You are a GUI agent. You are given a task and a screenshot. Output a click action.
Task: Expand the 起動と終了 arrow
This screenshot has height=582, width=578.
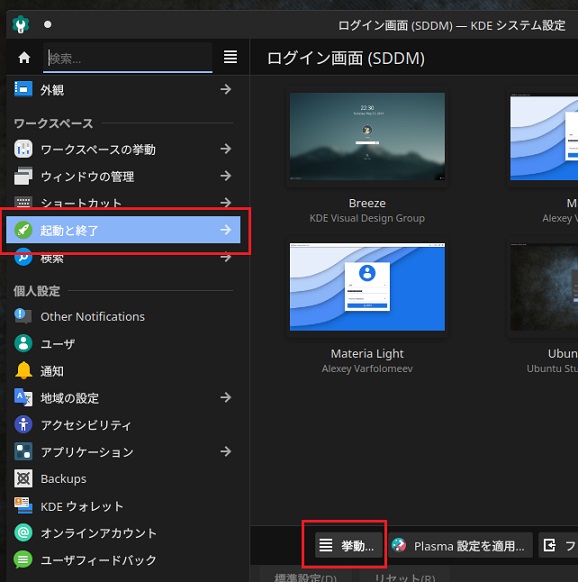point(226,230)
